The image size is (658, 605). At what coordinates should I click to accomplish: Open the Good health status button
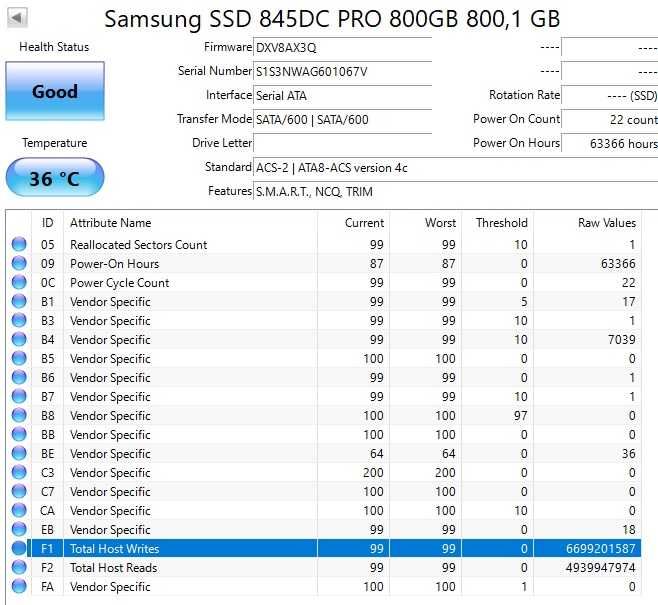point(55,91)
